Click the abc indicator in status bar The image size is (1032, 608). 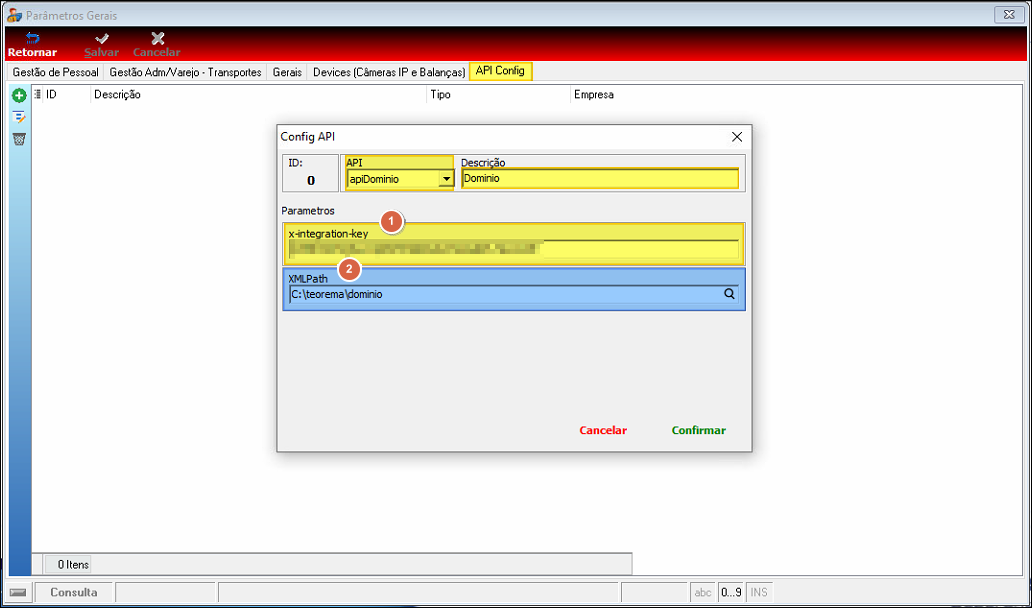pos(703,592)
